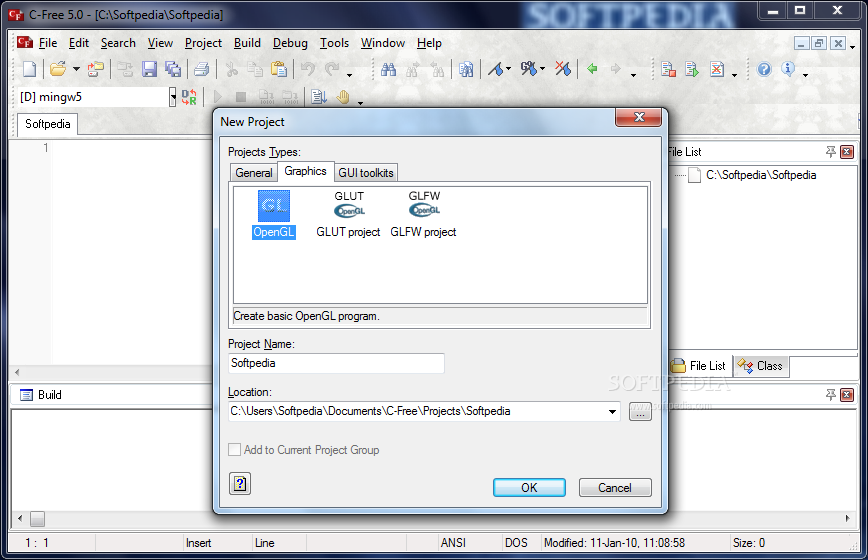Open navigation toolbar options arrow
Viewport: 868px width, 560px height.
pos(633,75)
